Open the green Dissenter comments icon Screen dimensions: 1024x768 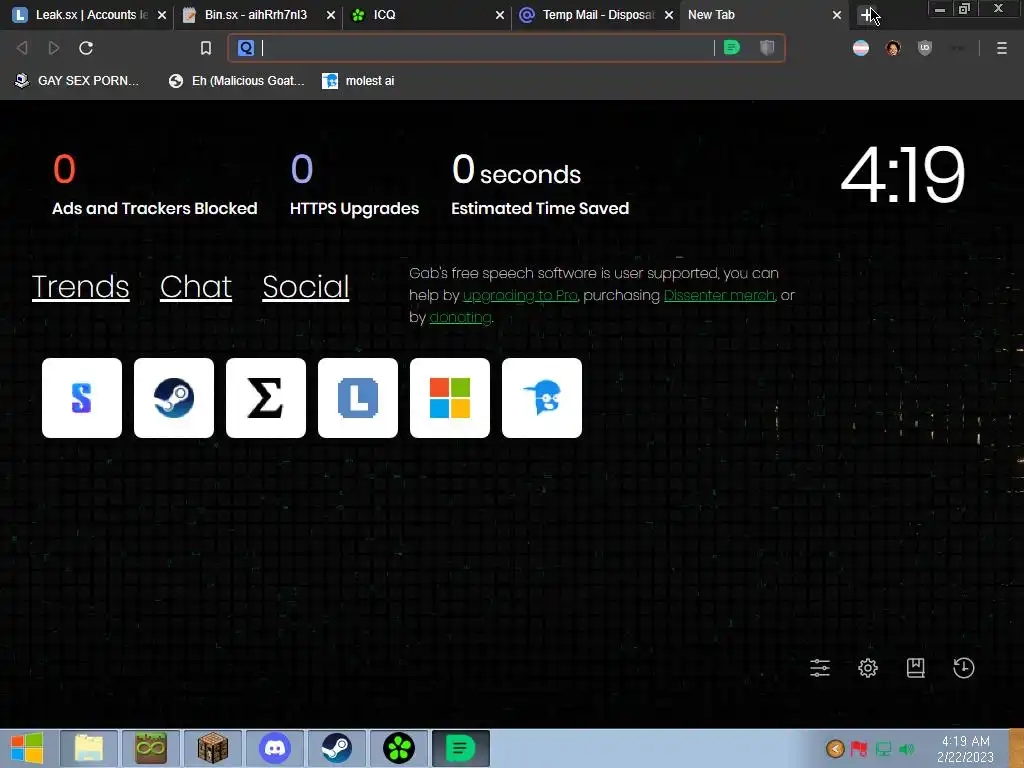pos(732,48)
